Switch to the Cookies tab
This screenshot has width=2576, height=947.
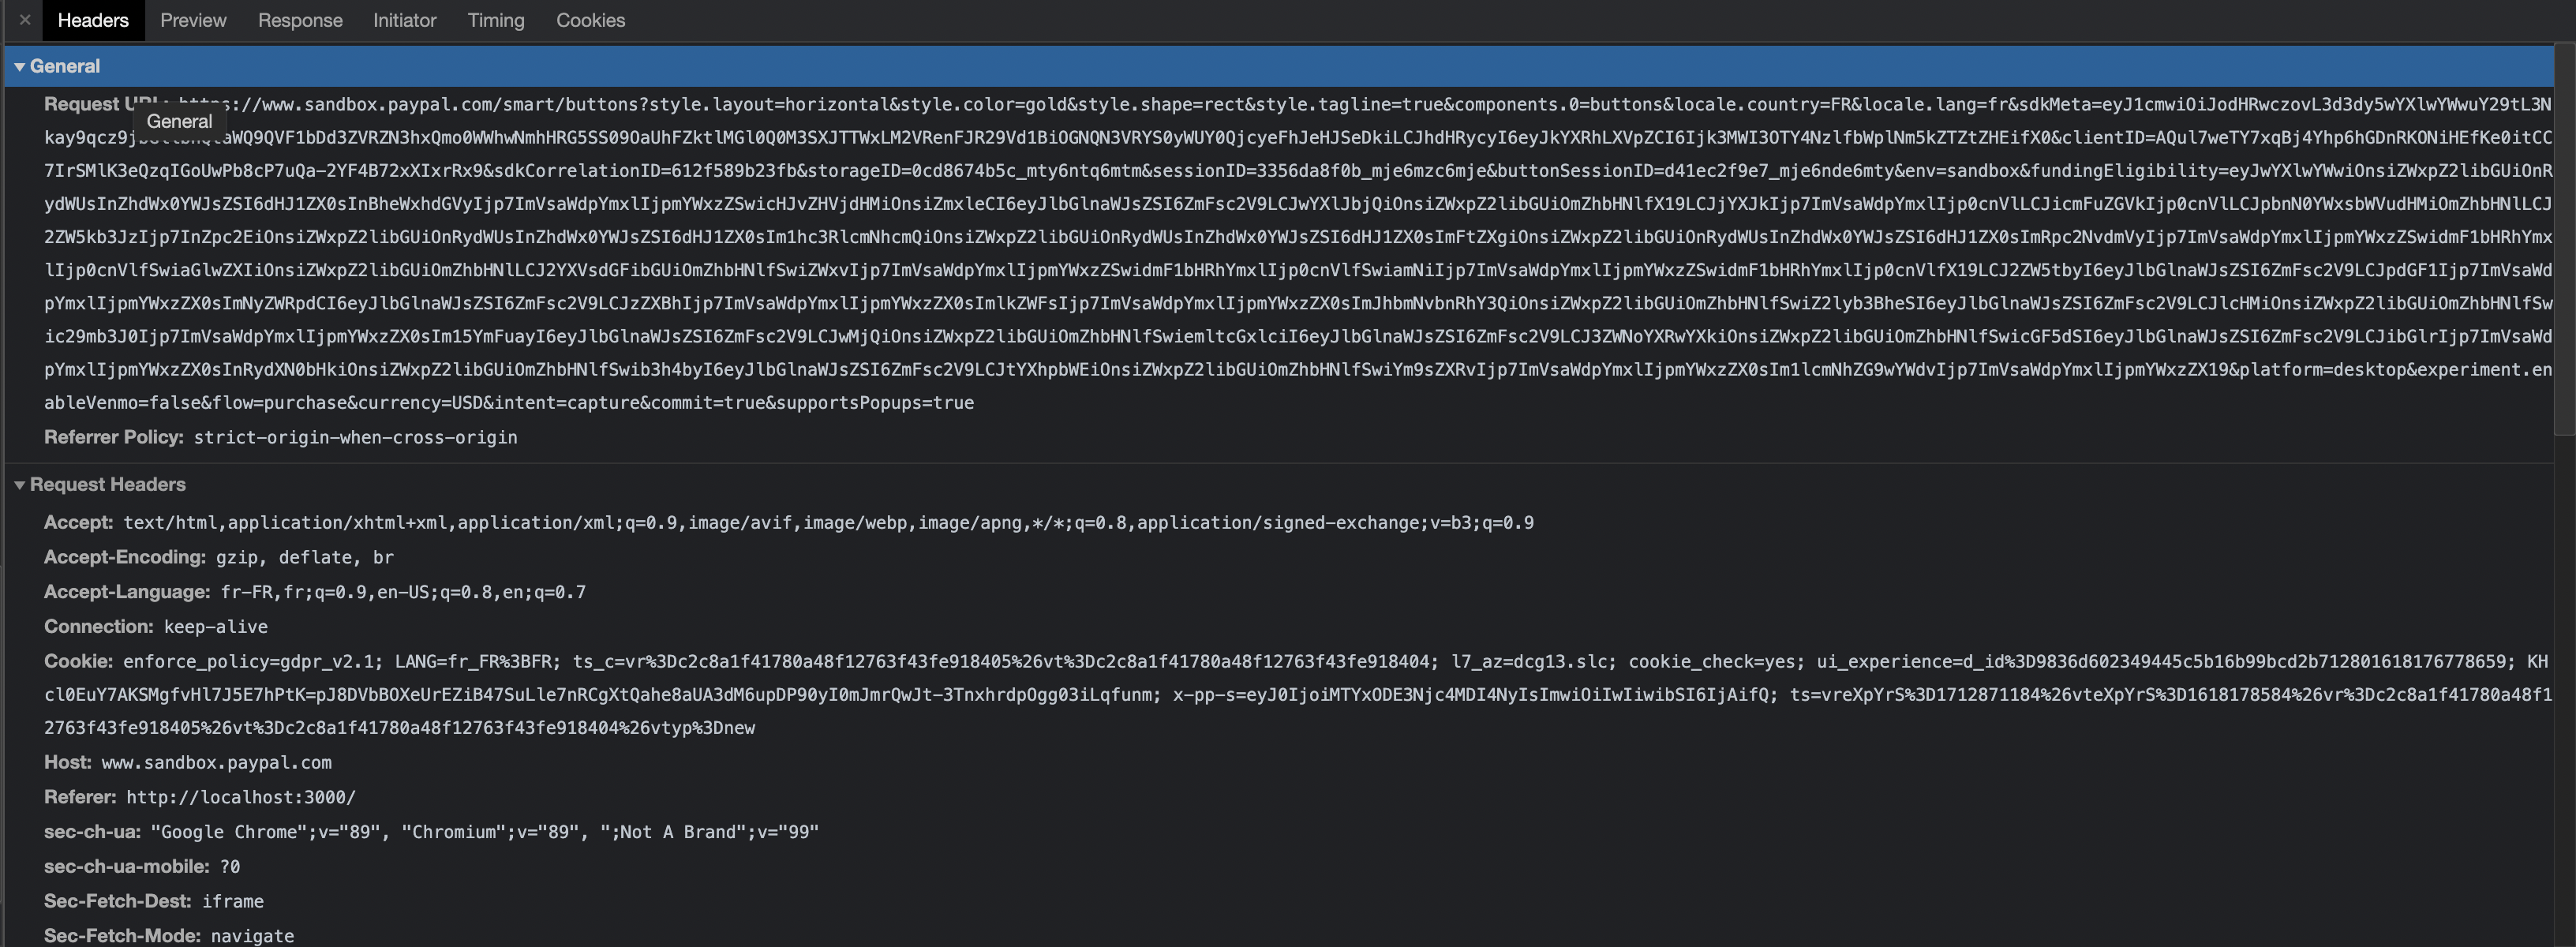[590, 20]
